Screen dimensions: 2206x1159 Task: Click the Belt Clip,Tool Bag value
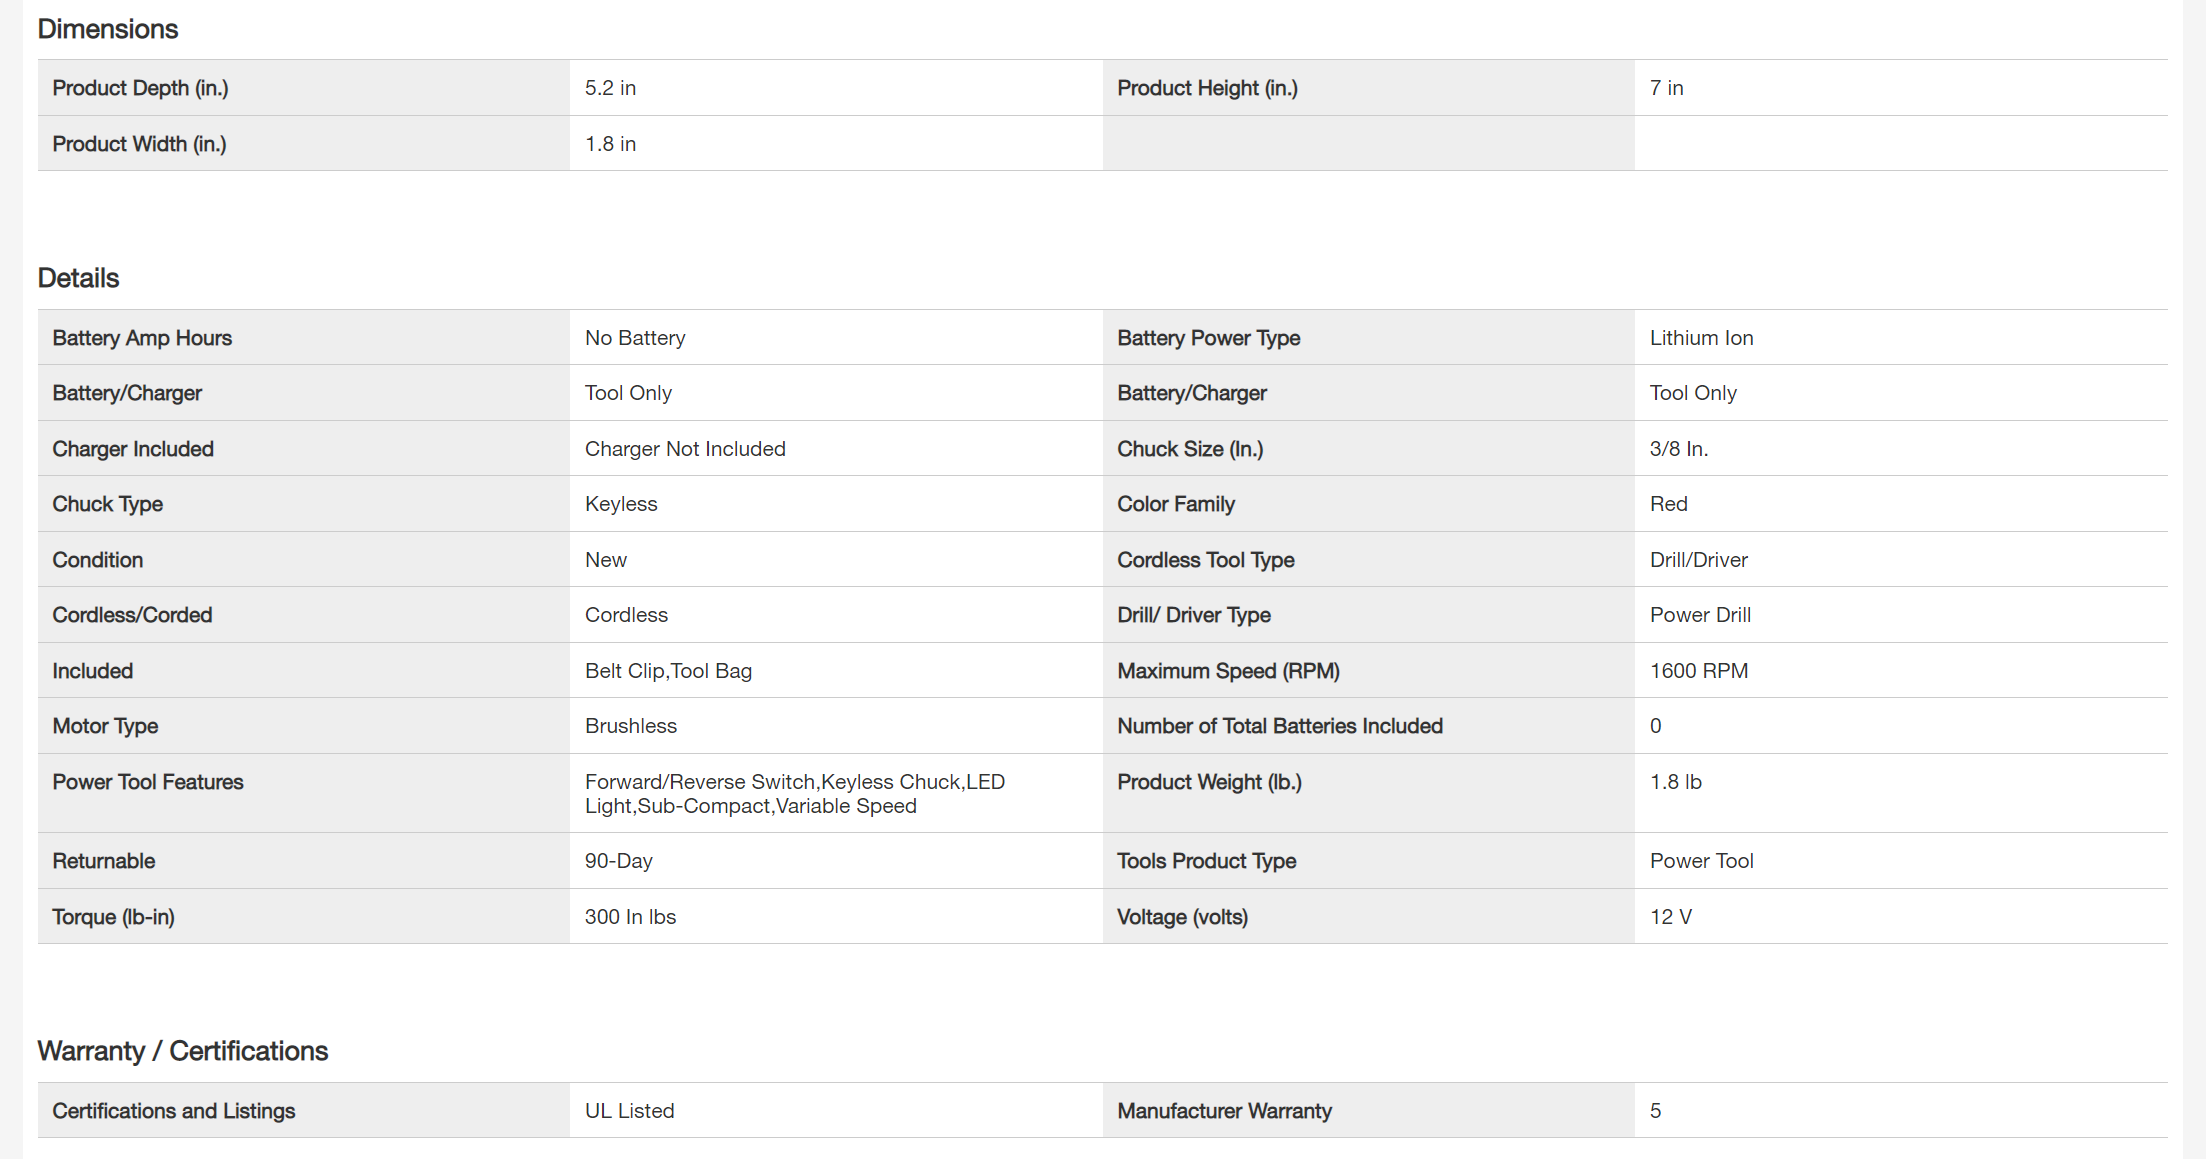pos(668,671)
